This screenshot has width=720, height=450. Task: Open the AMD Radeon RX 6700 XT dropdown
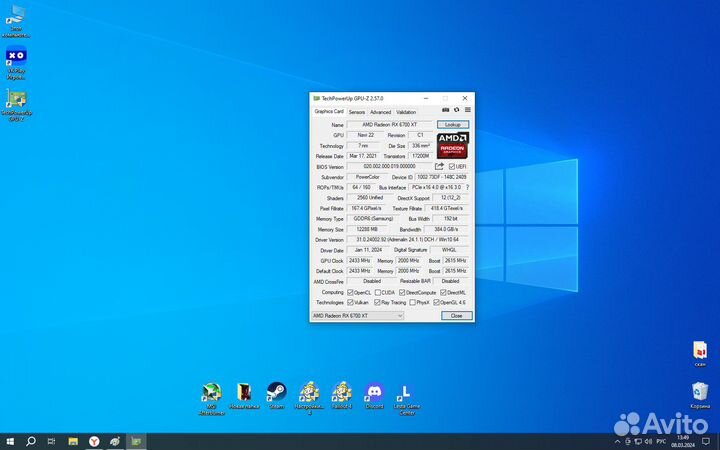coord(358,315)
